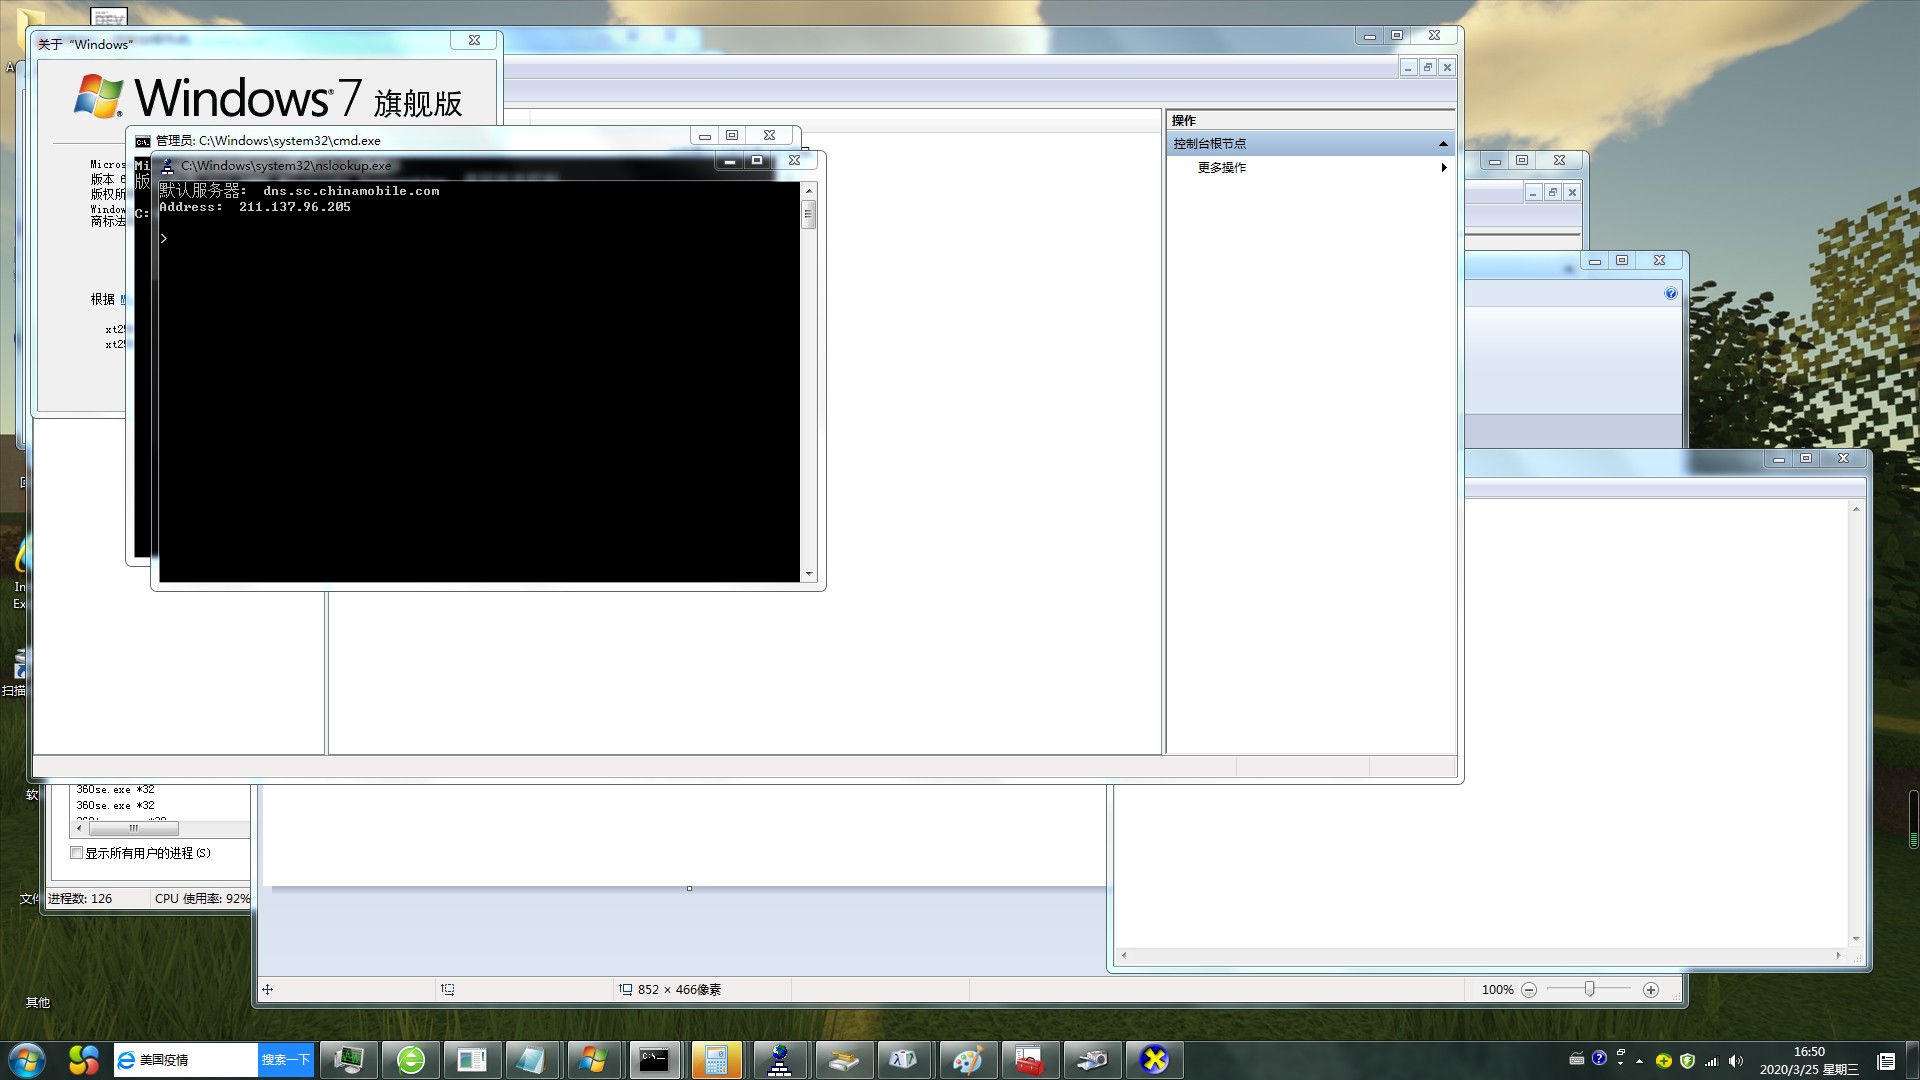Click the zoom in plus button
This screenshot has width=1920, height=1080.
tap(1651, 990)
